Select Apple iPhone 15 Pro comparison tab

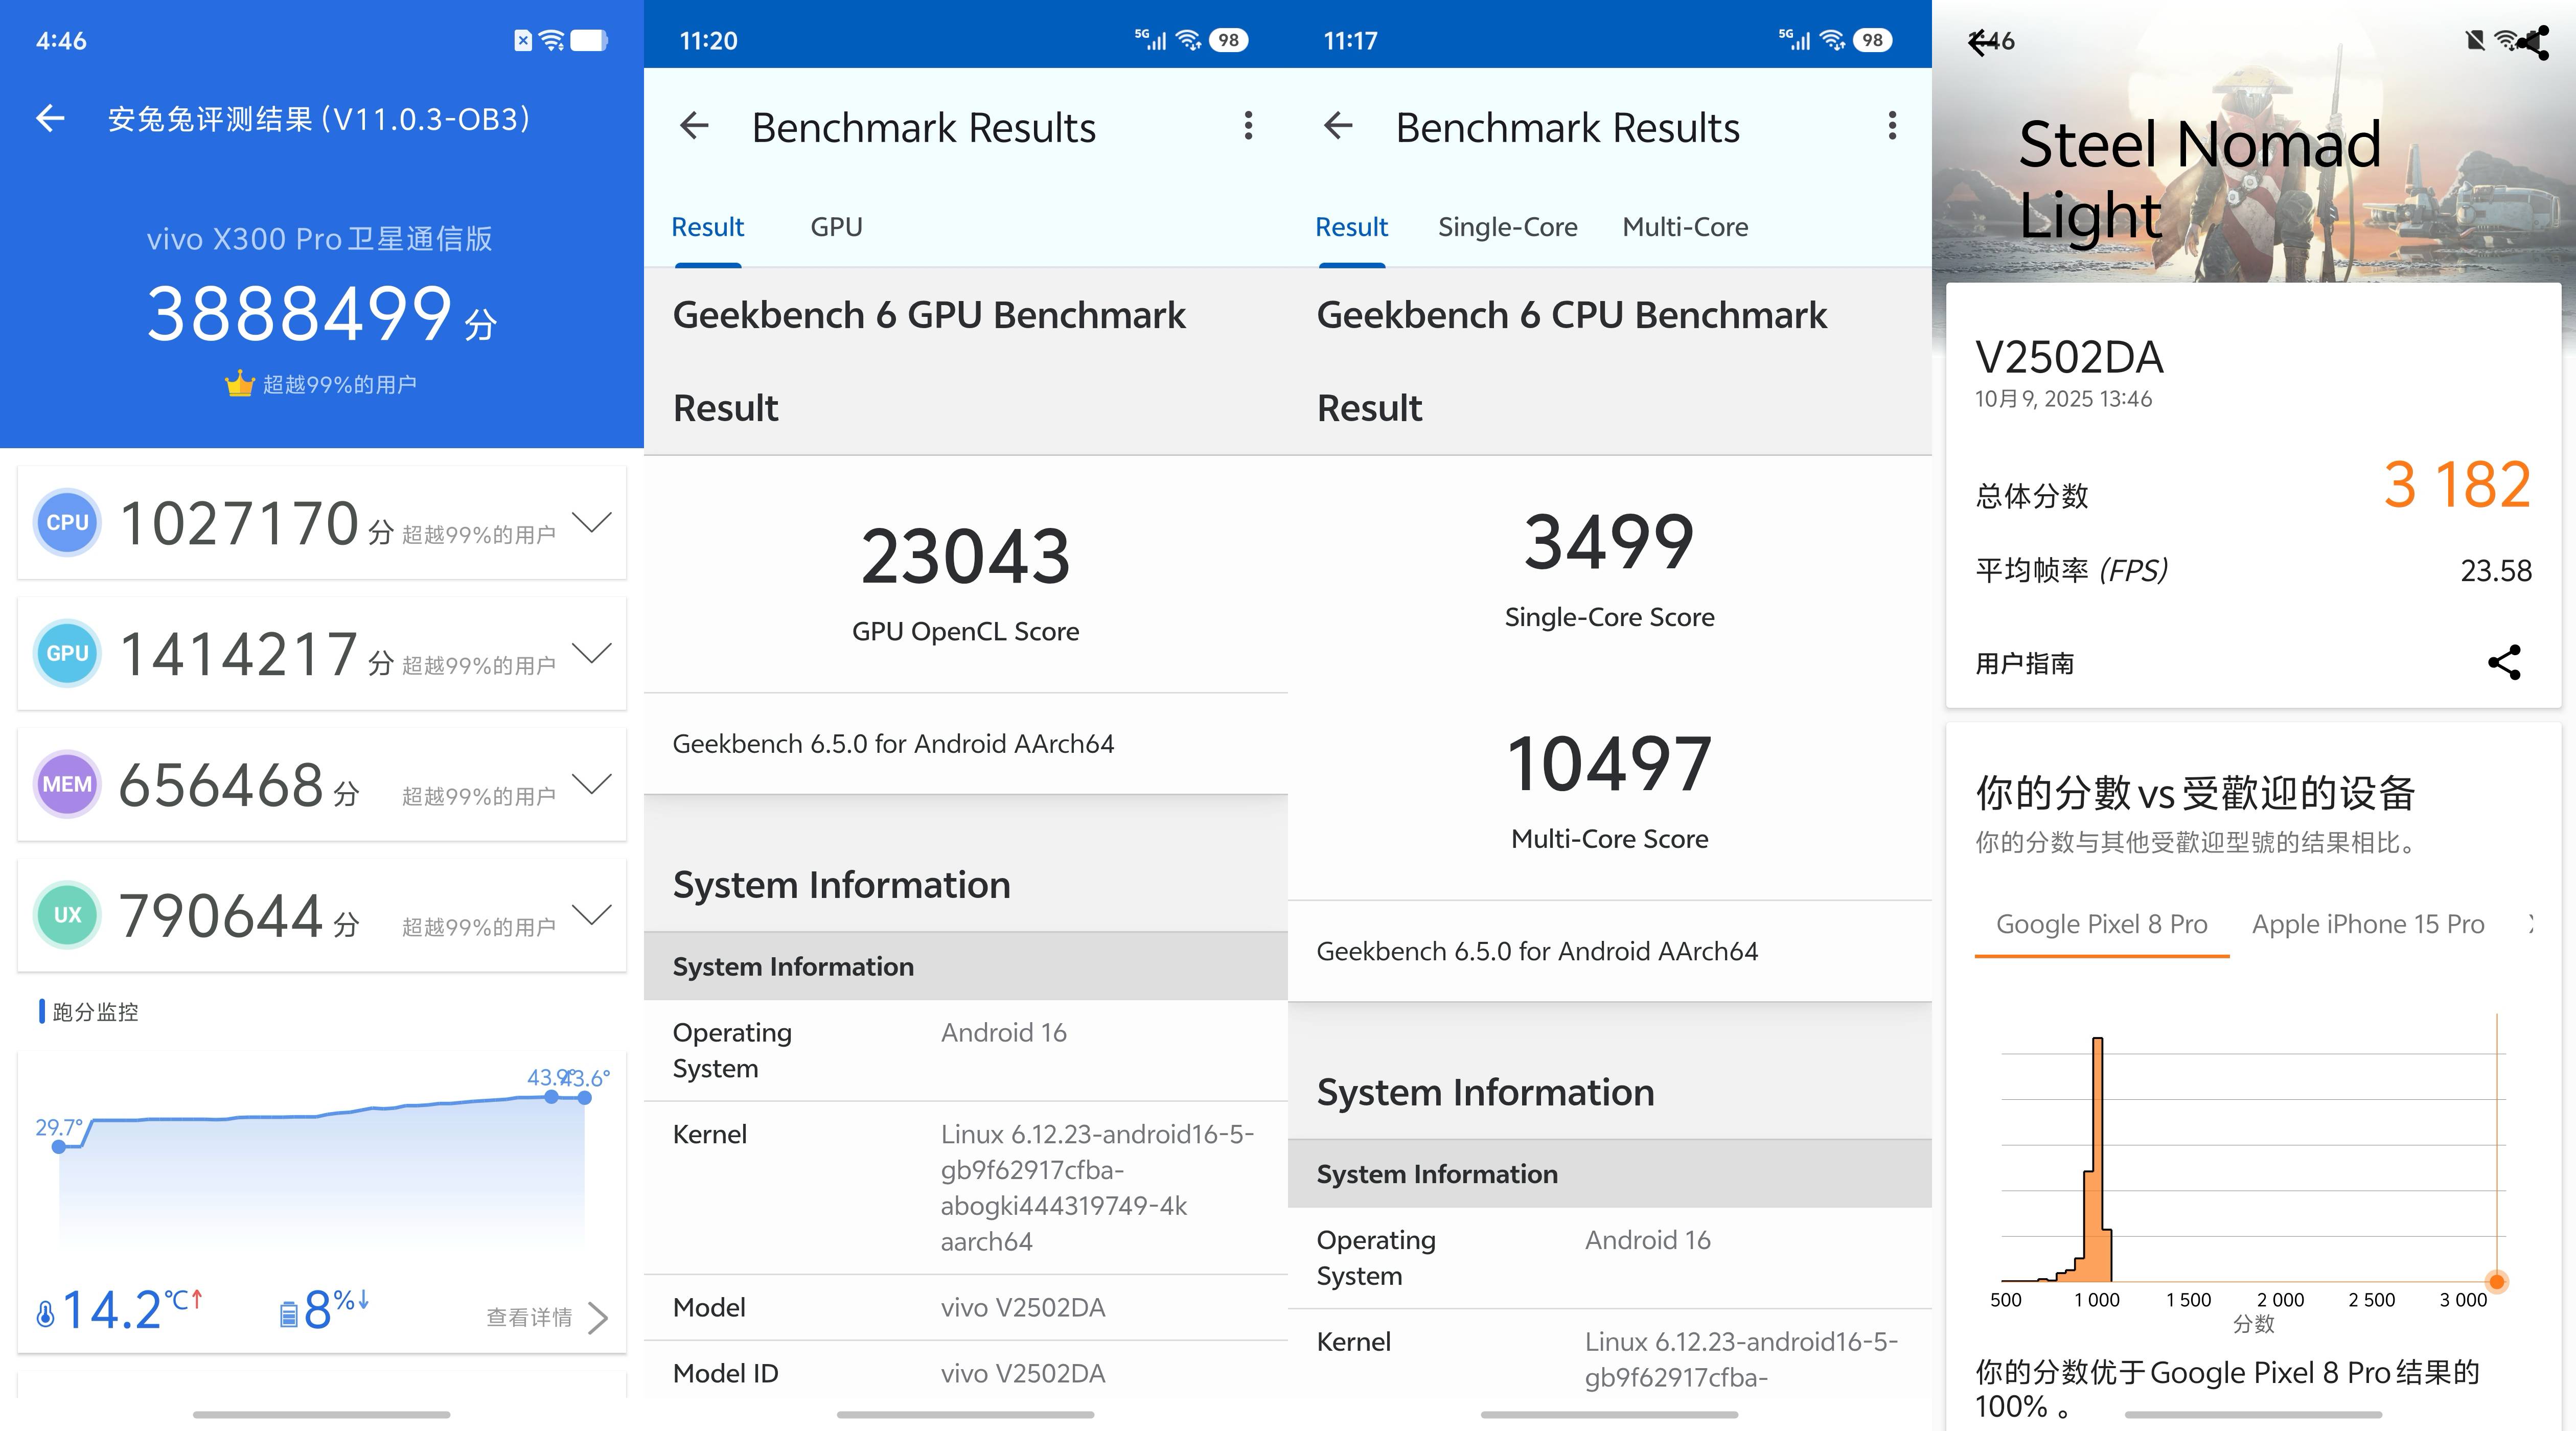tap(2367, 924)
